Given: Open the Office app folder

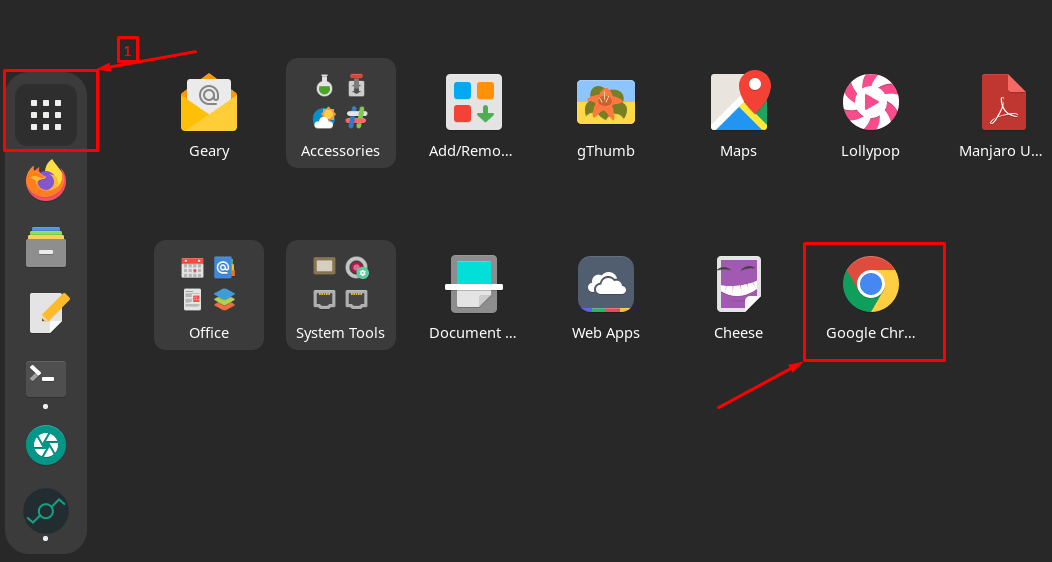Looking at the screenshot, I should tap(209, 295).
